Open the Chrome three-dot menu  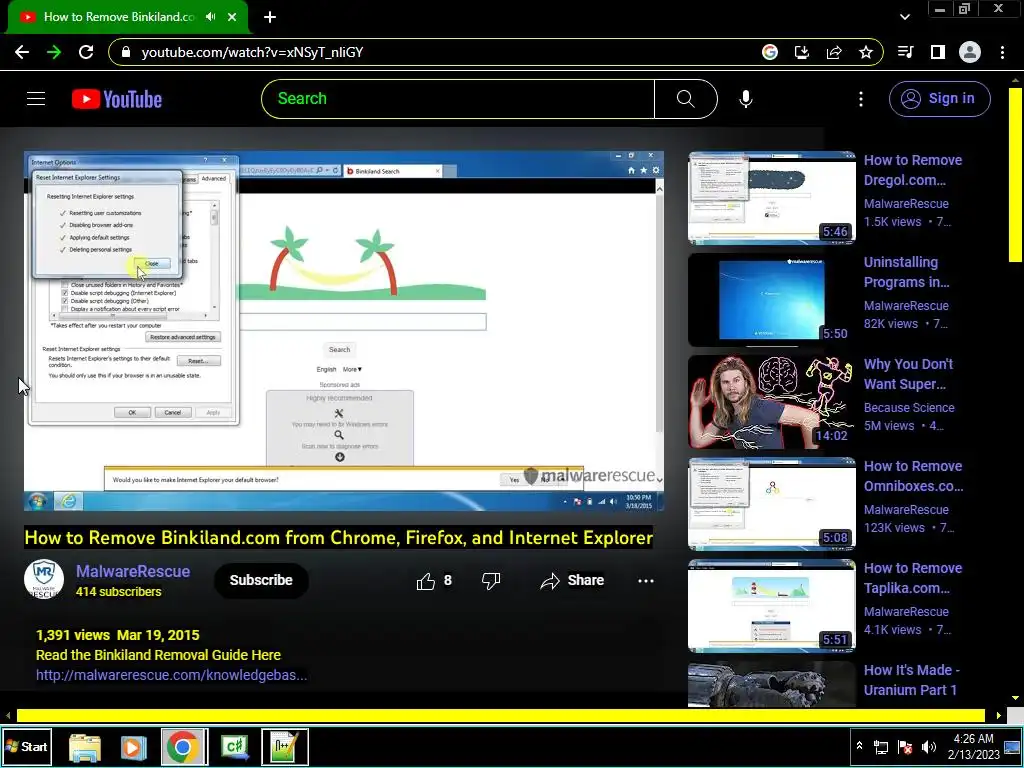(x=1002, y=52)
